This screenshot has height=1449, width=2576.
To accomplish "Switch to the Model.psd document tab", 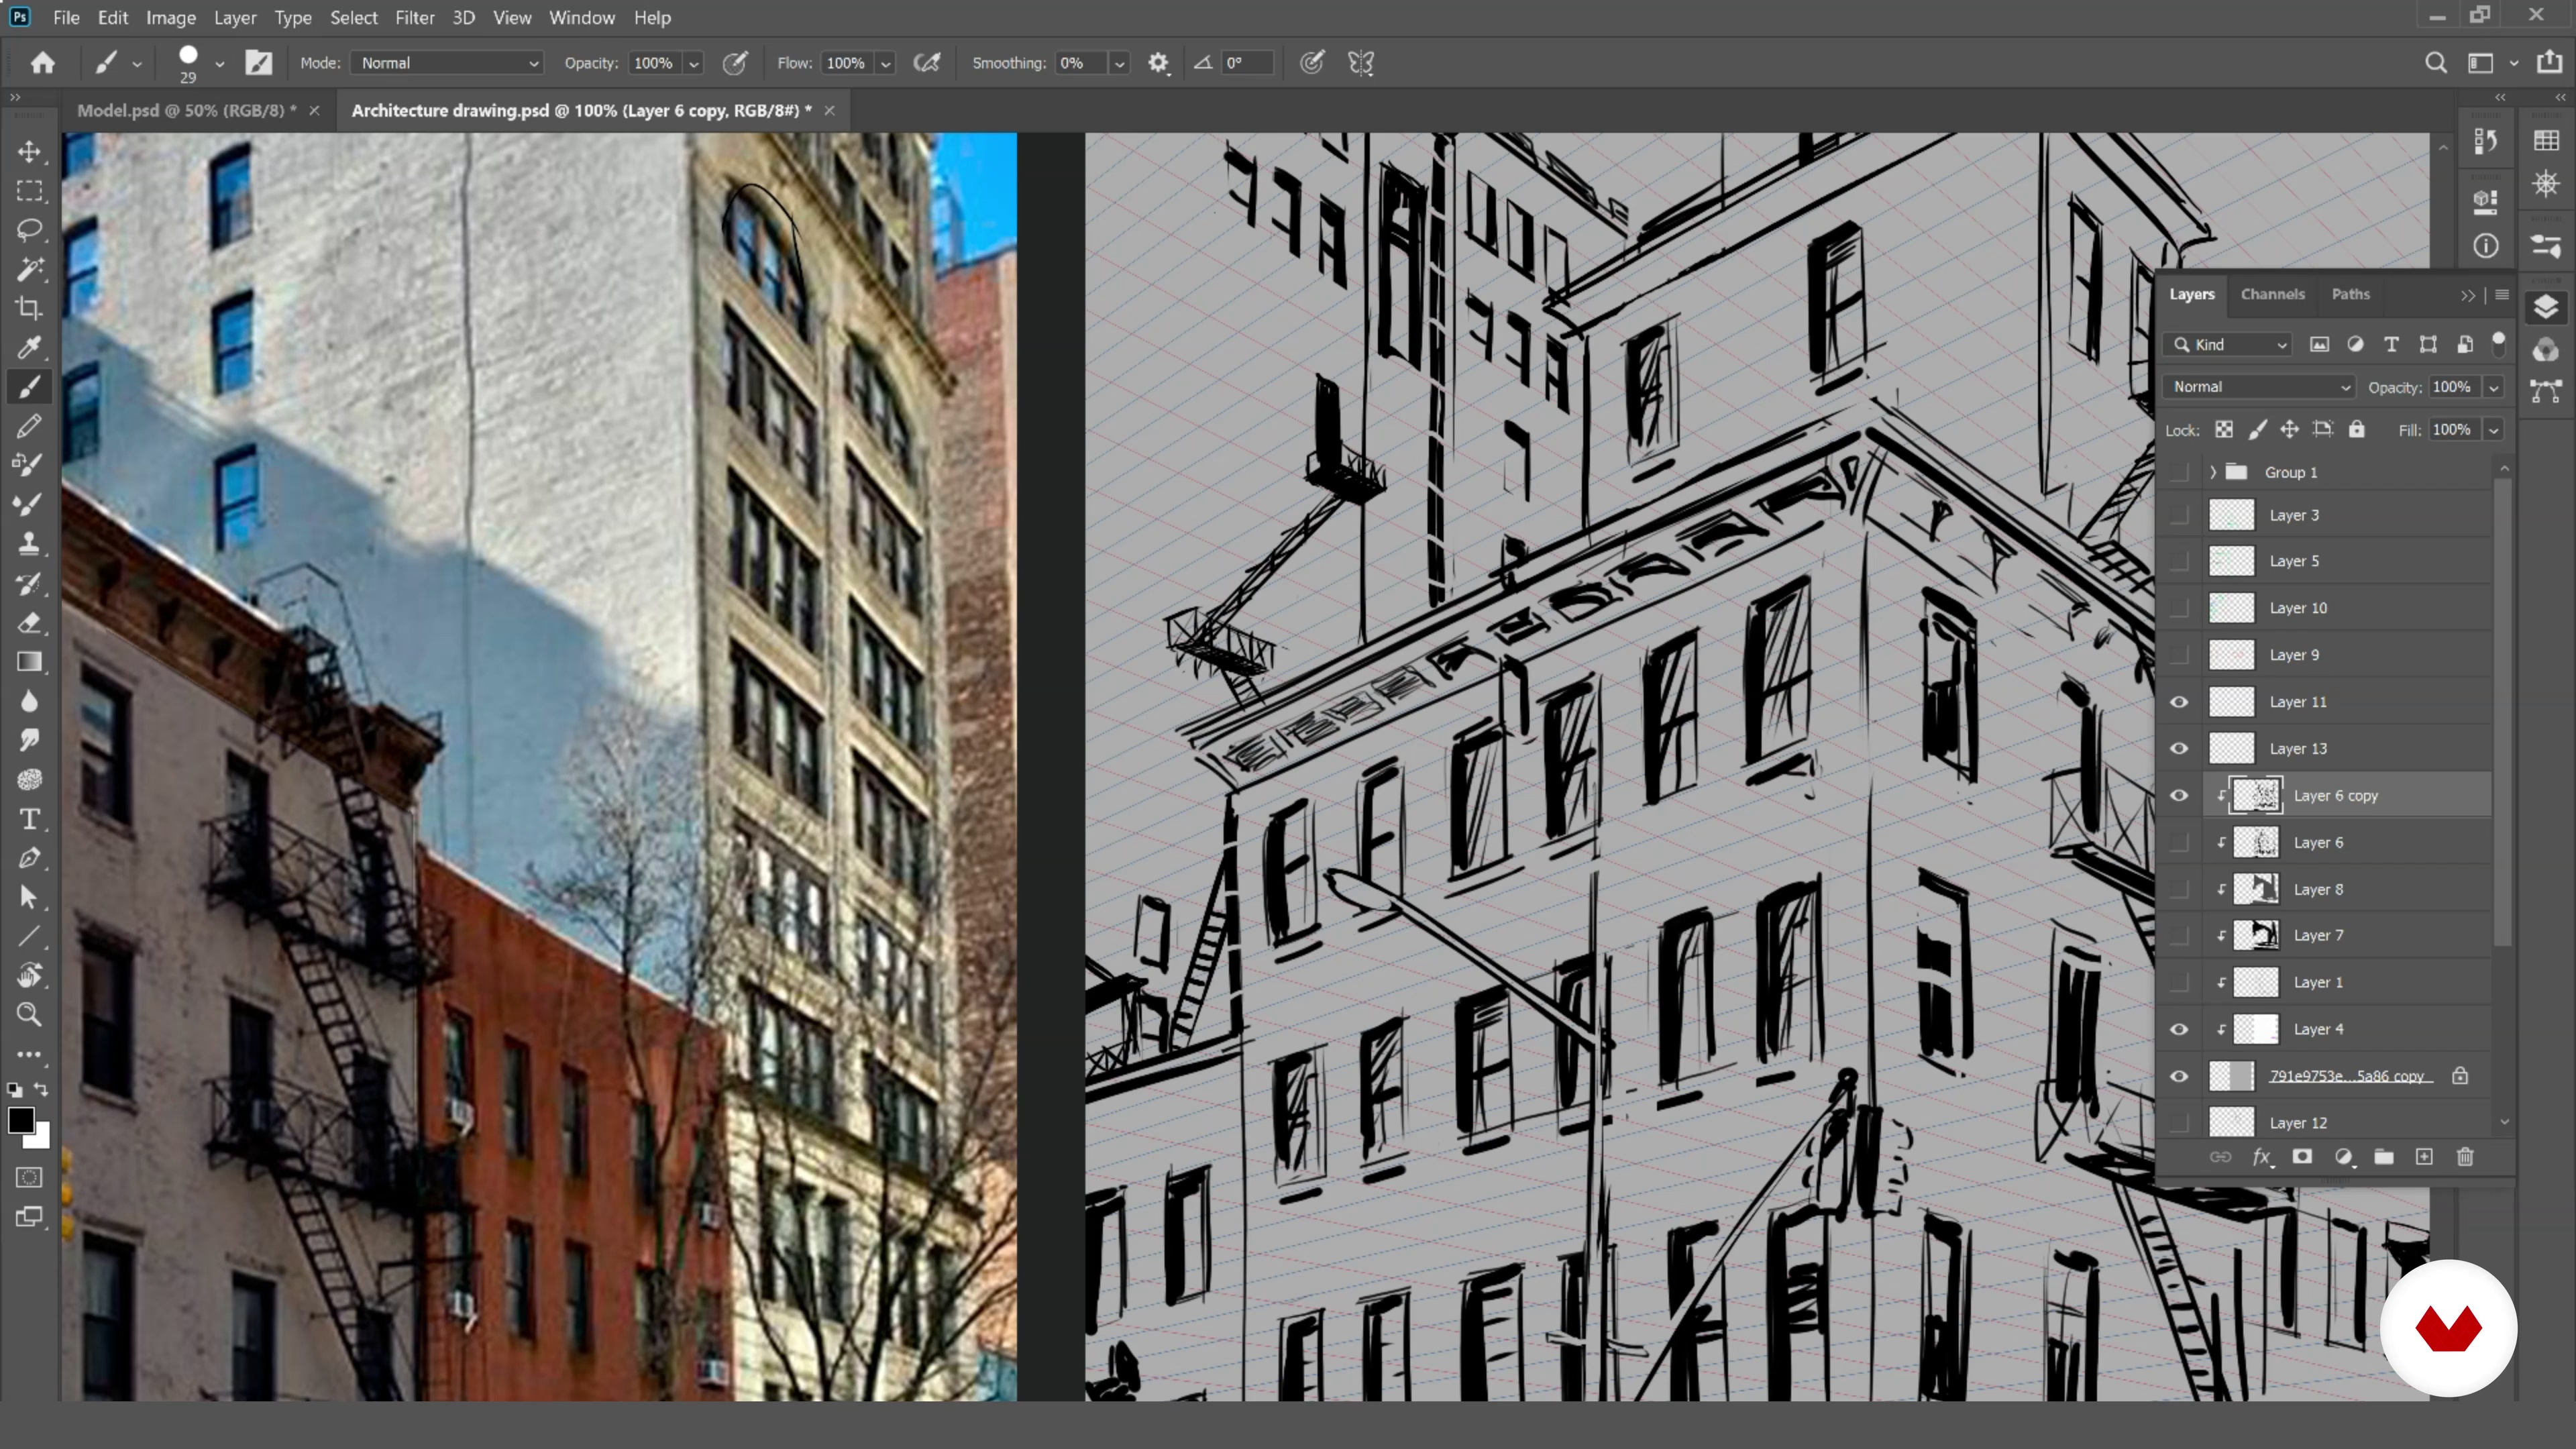I will point(187,110).
